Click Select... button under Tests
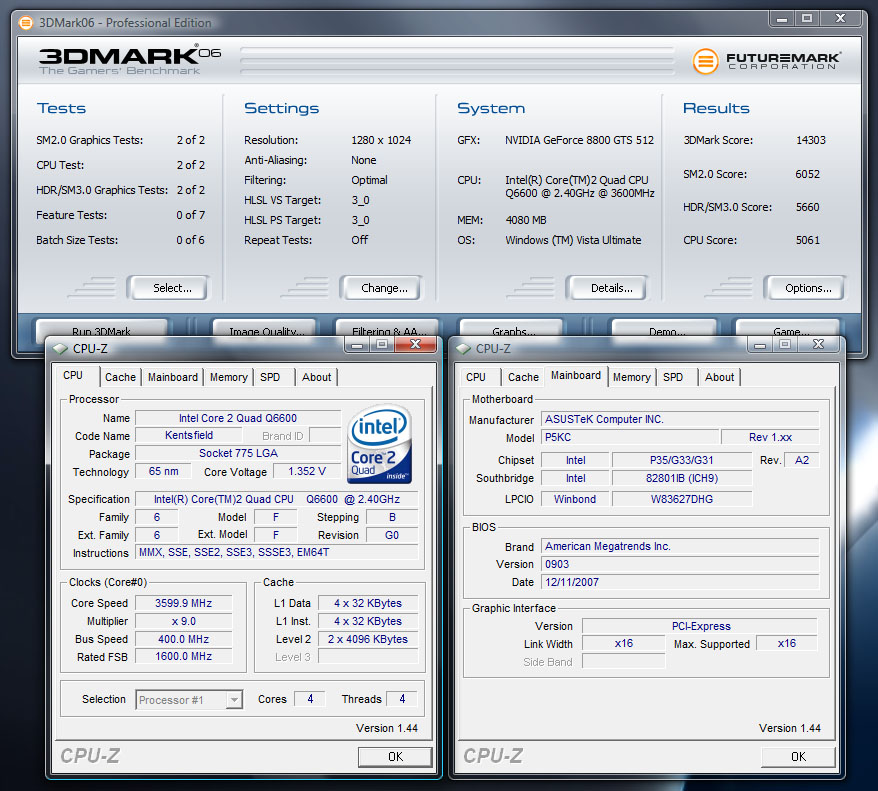Viewport: 878px width, 791px height. [169, 288]
